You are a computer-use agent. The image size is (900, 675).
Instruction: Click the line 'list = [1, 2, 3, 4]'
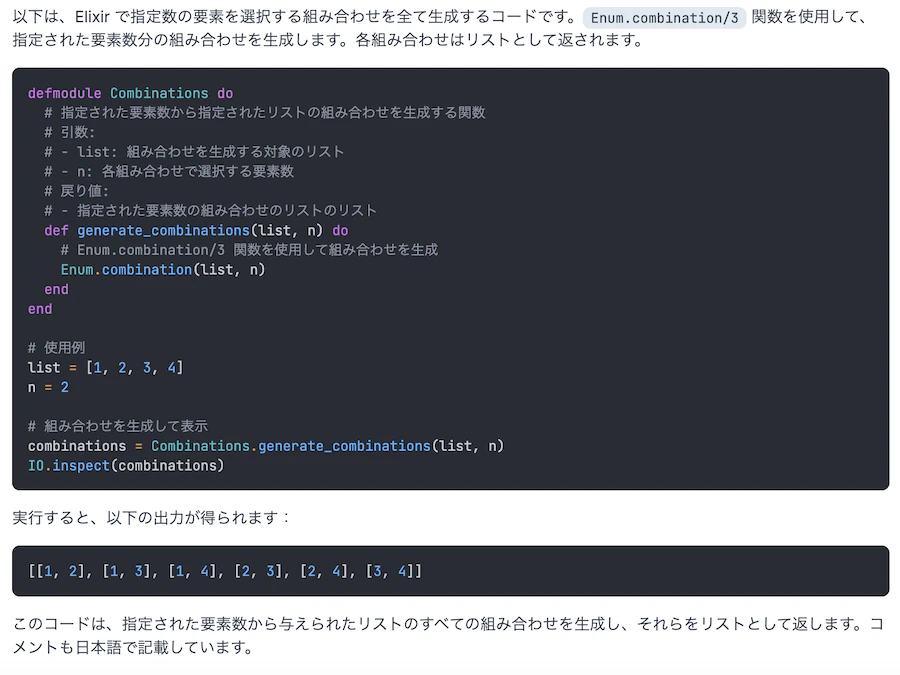106,368
